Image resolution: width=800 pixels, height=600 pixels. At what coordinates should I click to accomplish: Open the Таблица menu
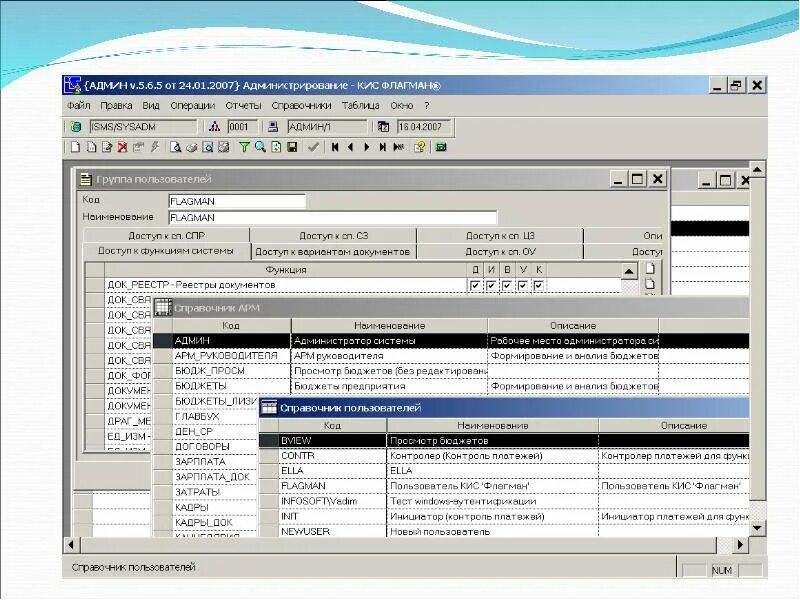tap(361, 106)
